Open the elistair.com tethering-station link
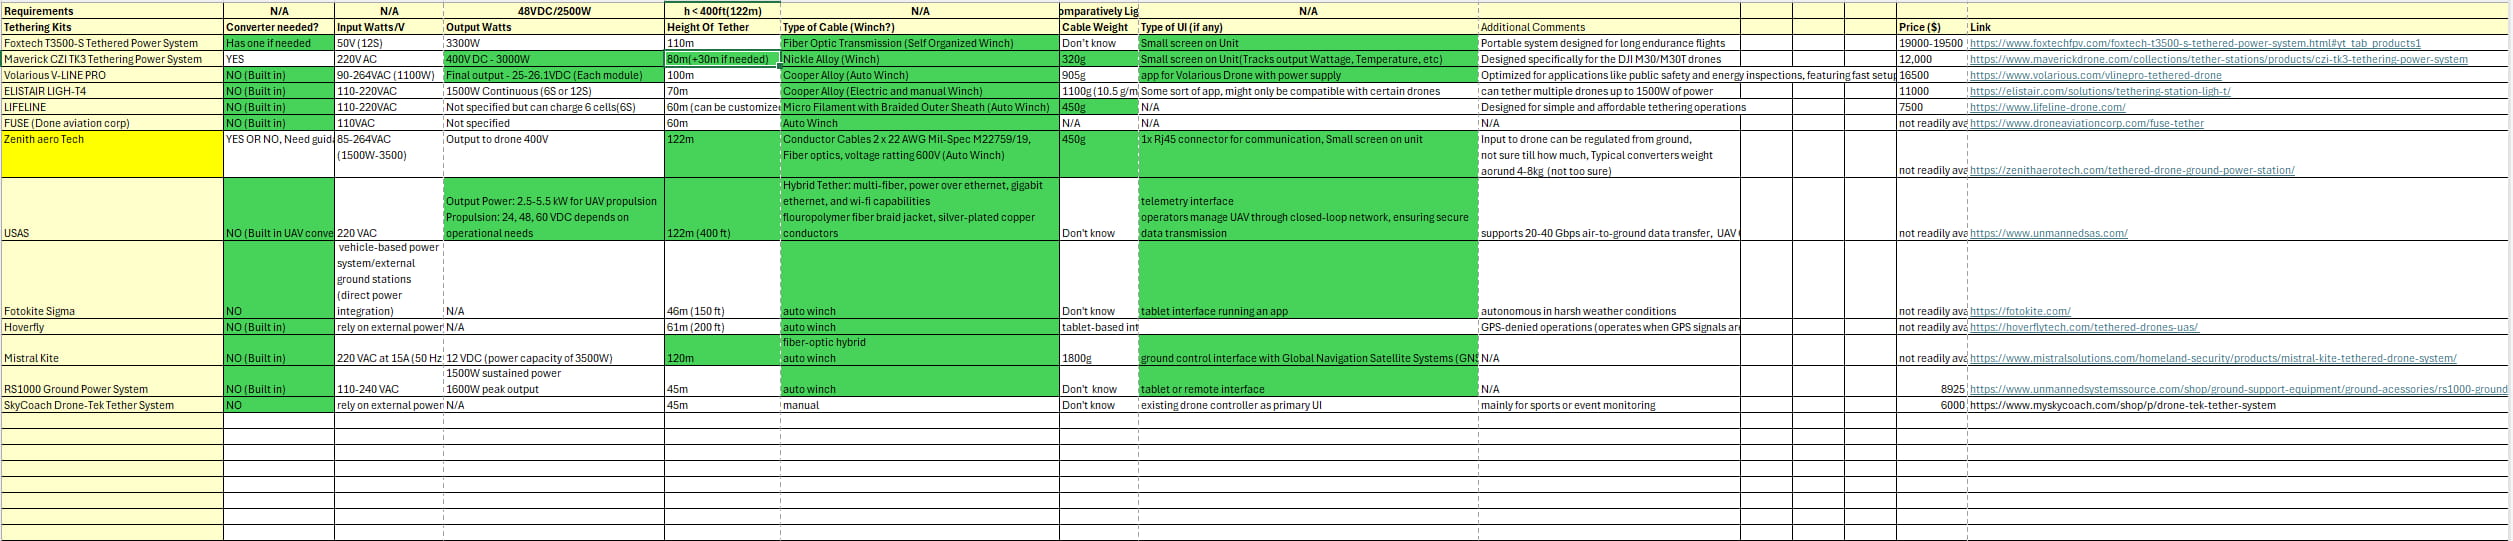 point(2100,92)
